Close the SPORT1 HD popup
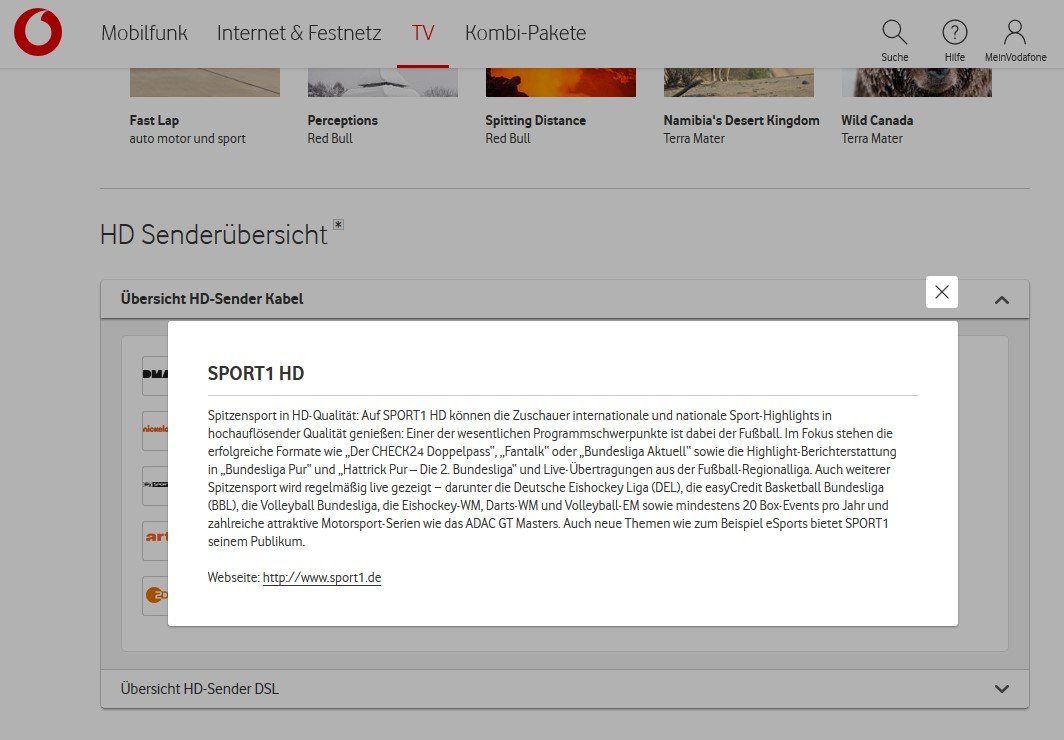This screenshot has height=740, width=1064. (x=942, y=292)
